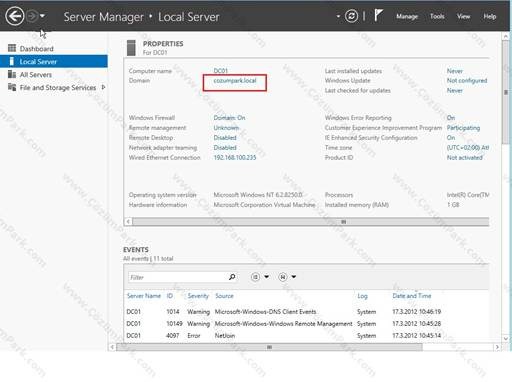
Task: Sort events by ID column
Action: (170, 296)
